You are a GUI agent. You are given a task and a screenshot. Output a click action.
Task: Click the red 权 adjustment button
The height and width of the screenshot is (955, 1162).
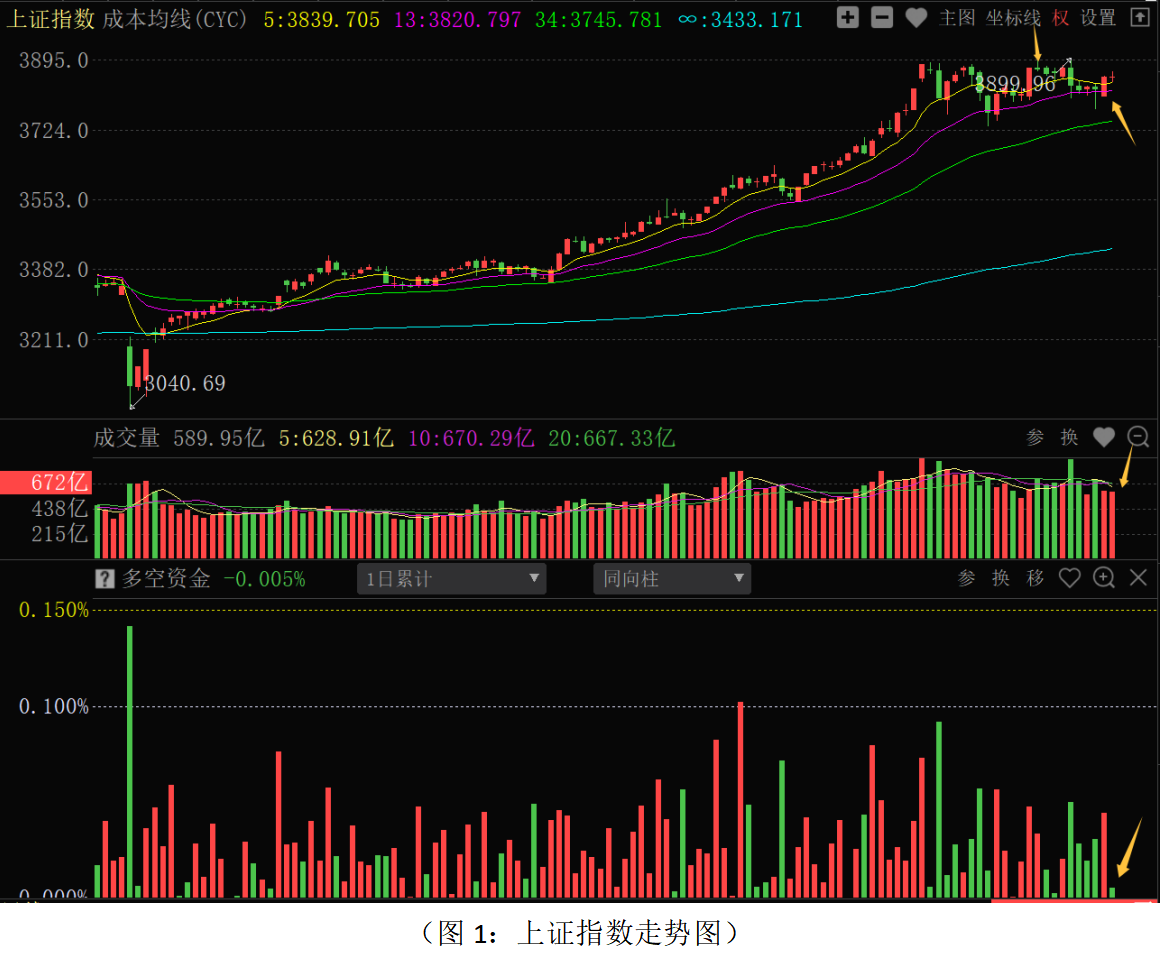coord(1060,18)
